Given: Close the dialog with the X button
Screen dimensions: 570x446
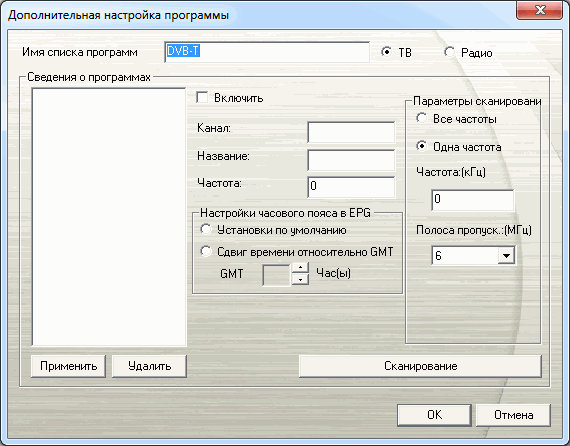Looking at the screenshot, I should (x=539, y=10).
